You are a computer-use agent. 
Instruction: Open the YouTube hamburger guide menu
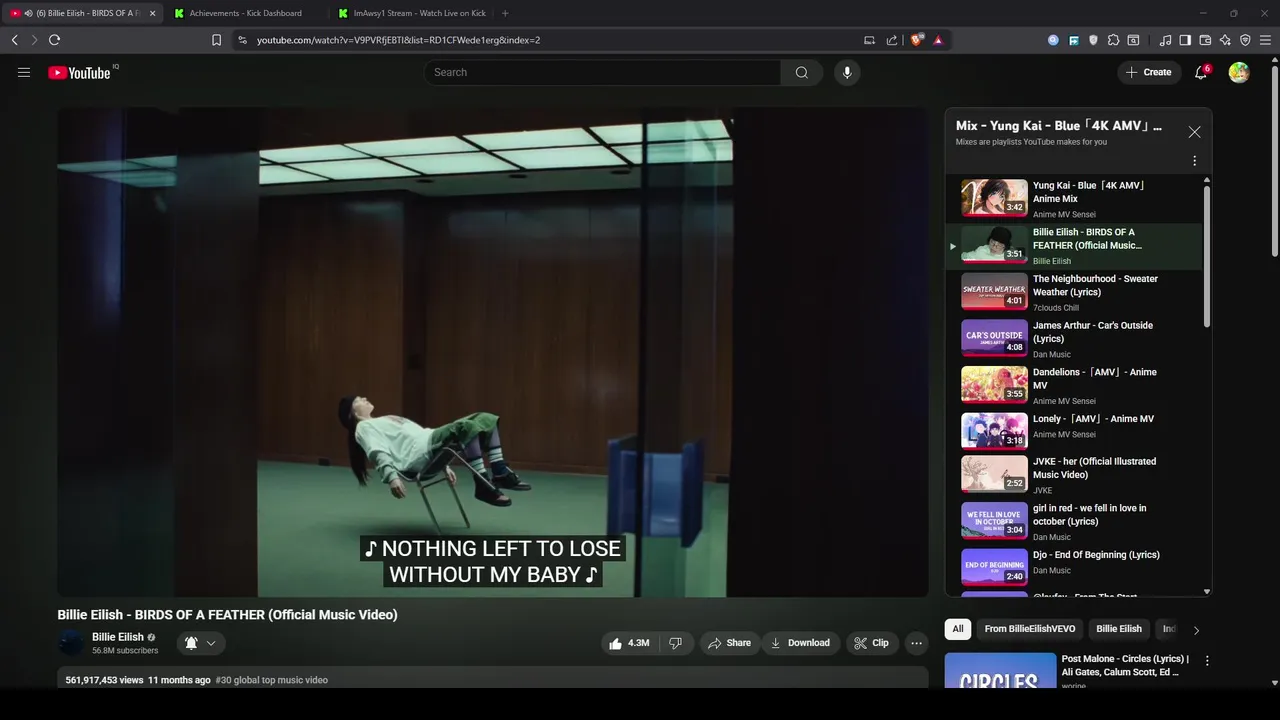coord(24,72)
